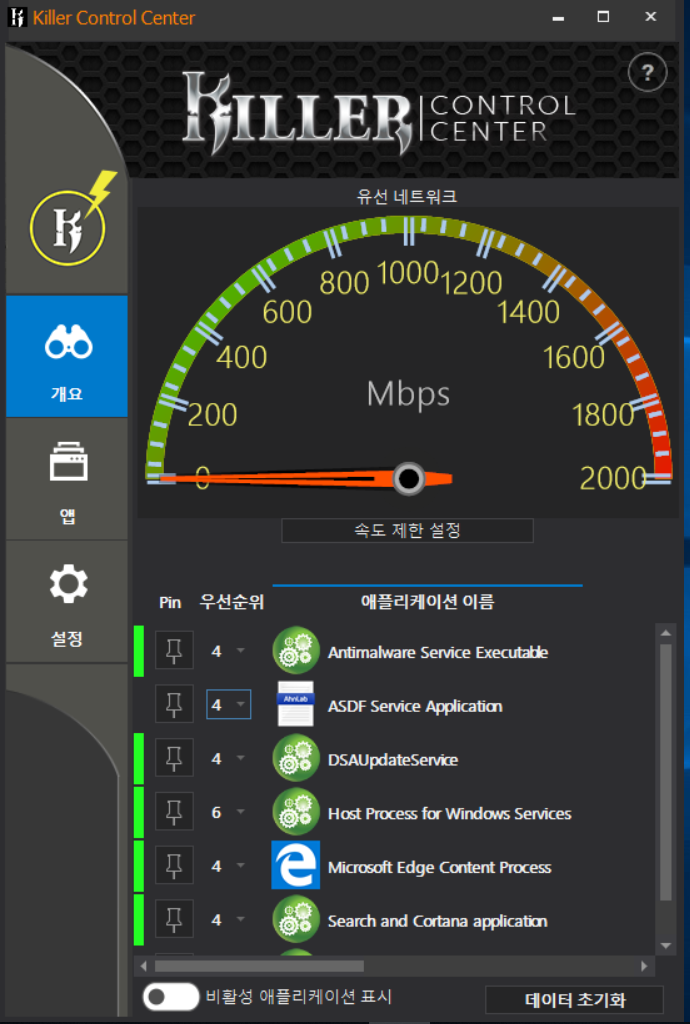Click the 속도 제한 설정 button

pyautogui.click(x=407, y=530)
